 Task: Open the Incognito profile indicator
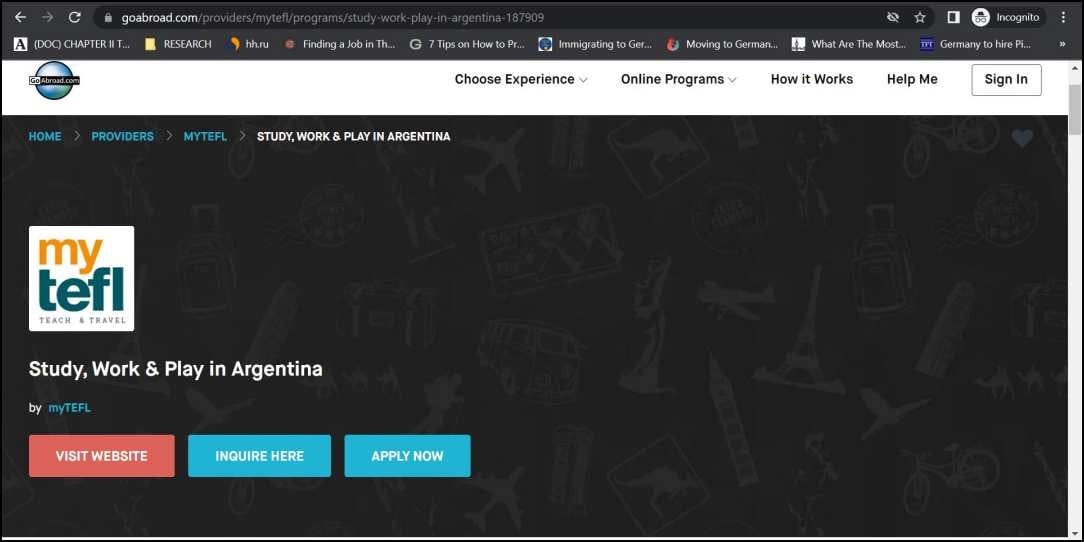tap(1006, 17)
